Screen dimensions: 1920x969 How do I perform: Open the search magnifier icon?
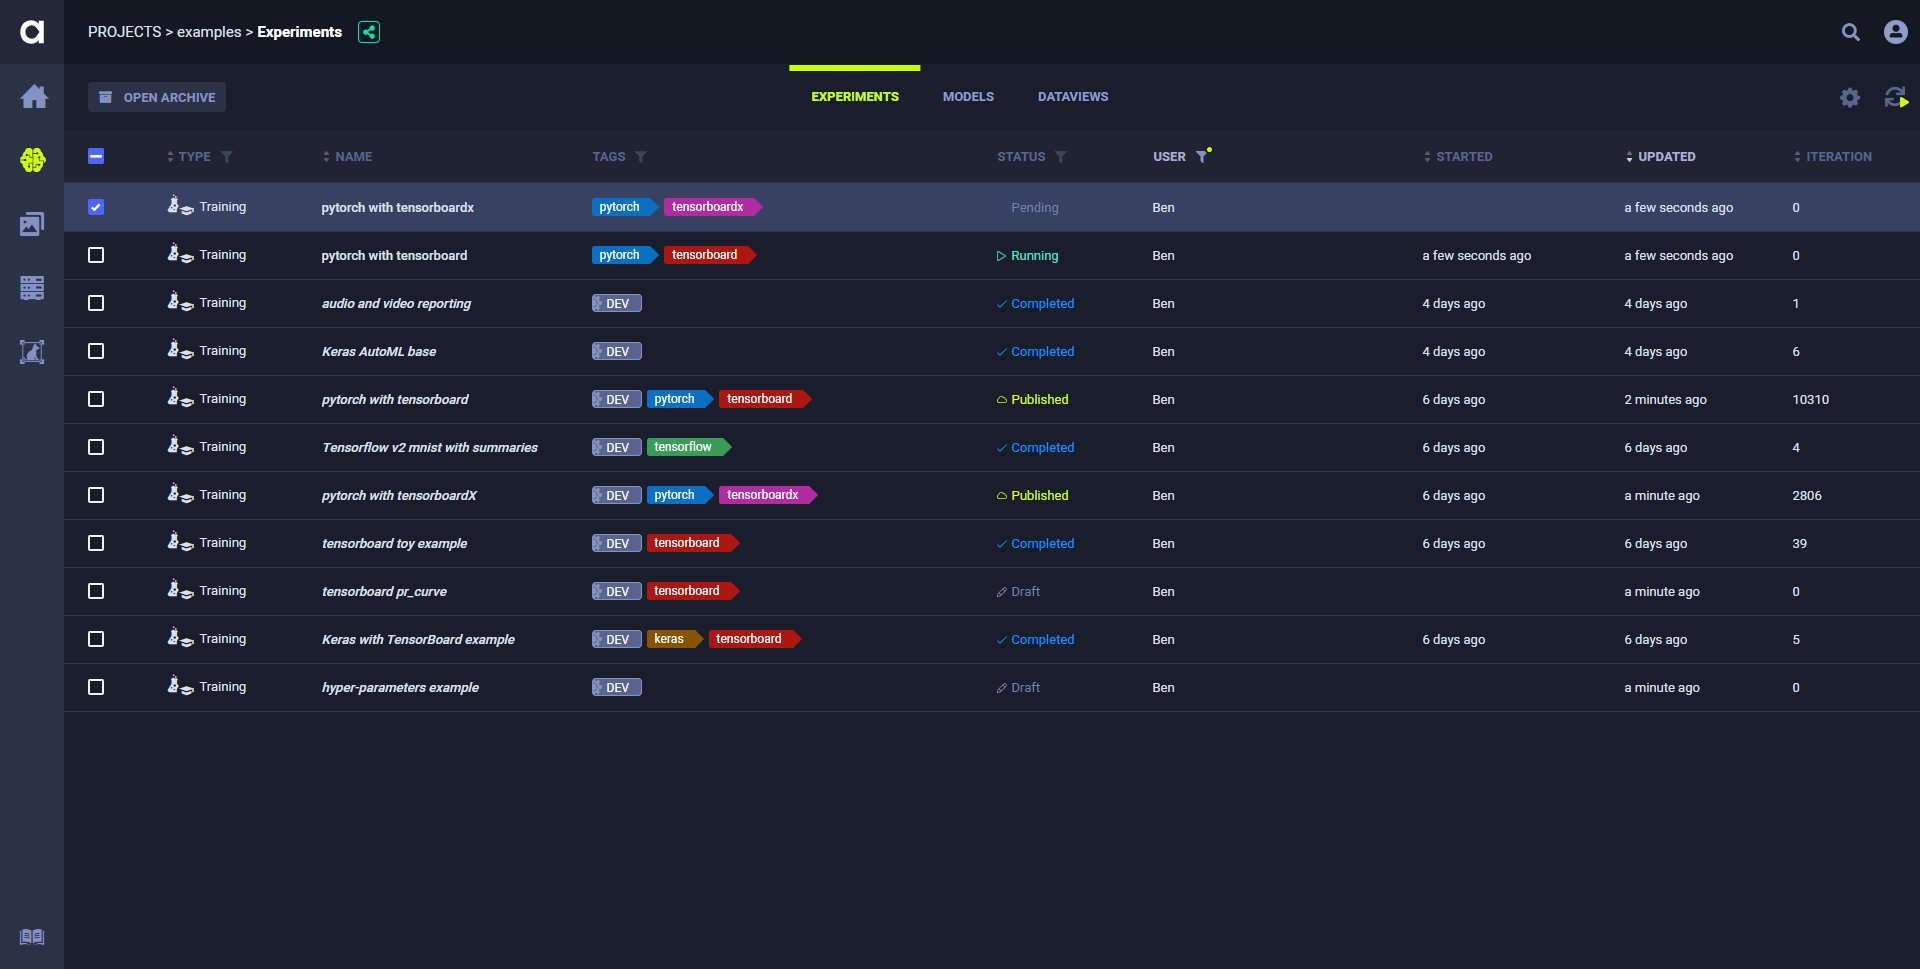coord(1850,32)
